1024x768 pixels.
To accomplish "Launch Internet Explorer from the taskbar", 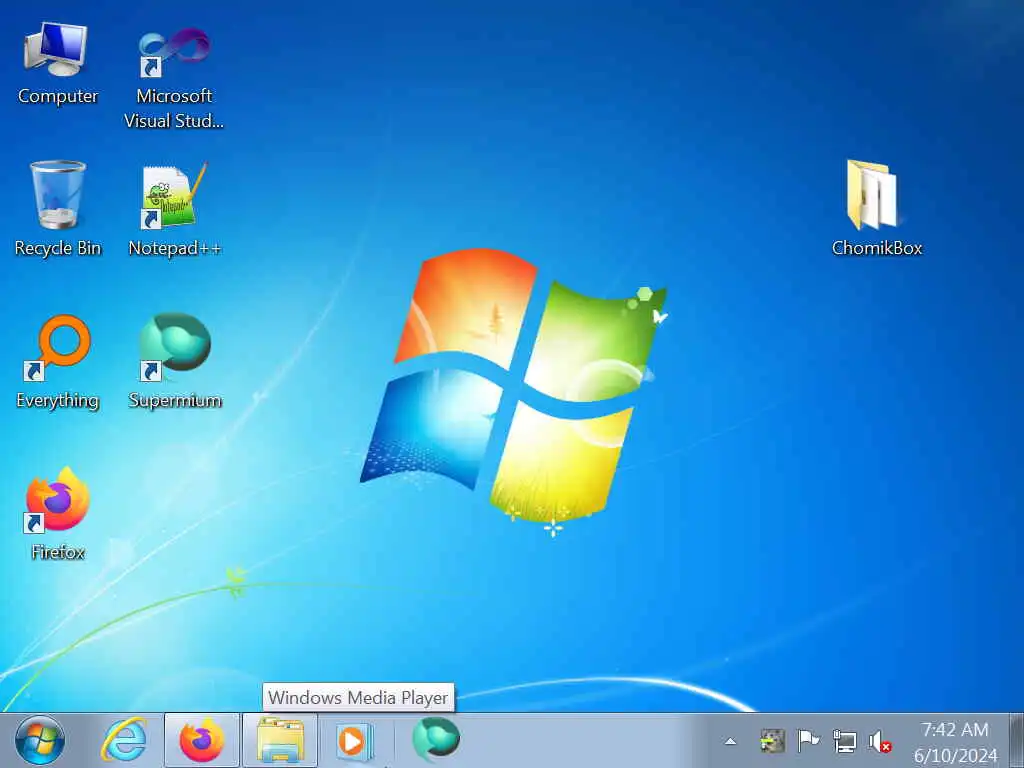I will [123, 741].
